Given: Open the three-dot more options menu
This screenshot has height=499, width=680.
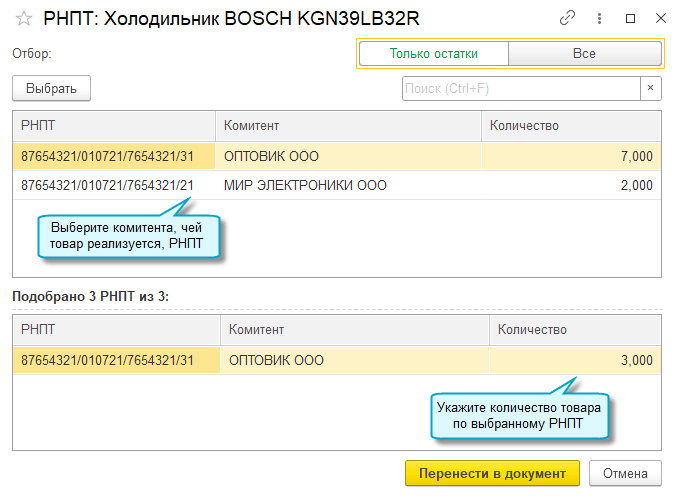Looking at the screenshot, I should coord(599,19).
